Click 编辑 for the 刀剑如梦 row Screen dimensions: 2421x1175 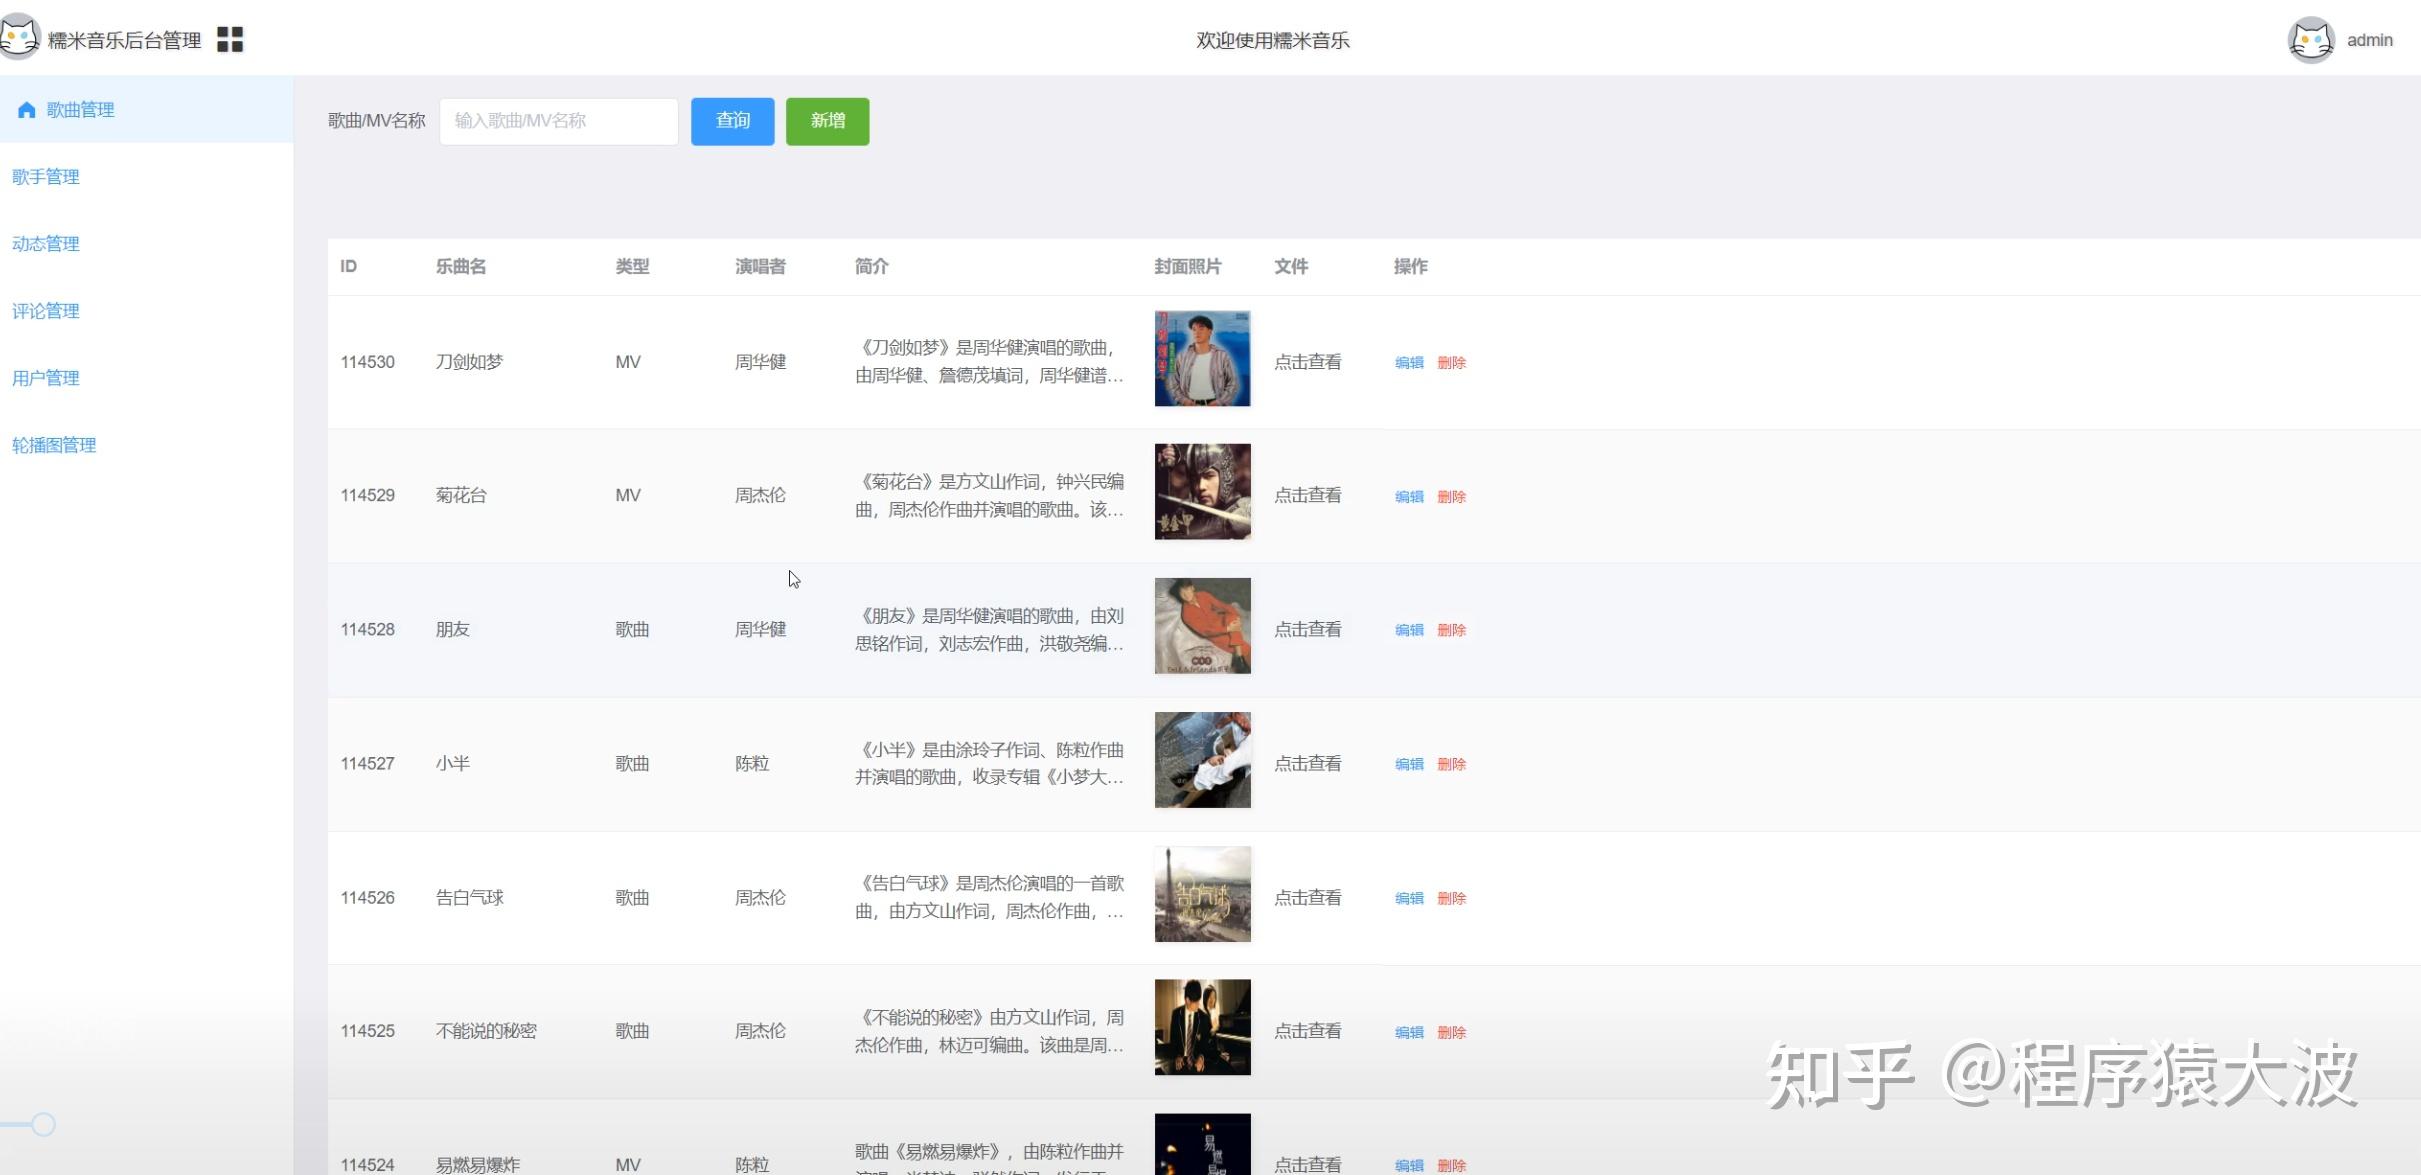pyautogui.click(x=1408, y=363)
